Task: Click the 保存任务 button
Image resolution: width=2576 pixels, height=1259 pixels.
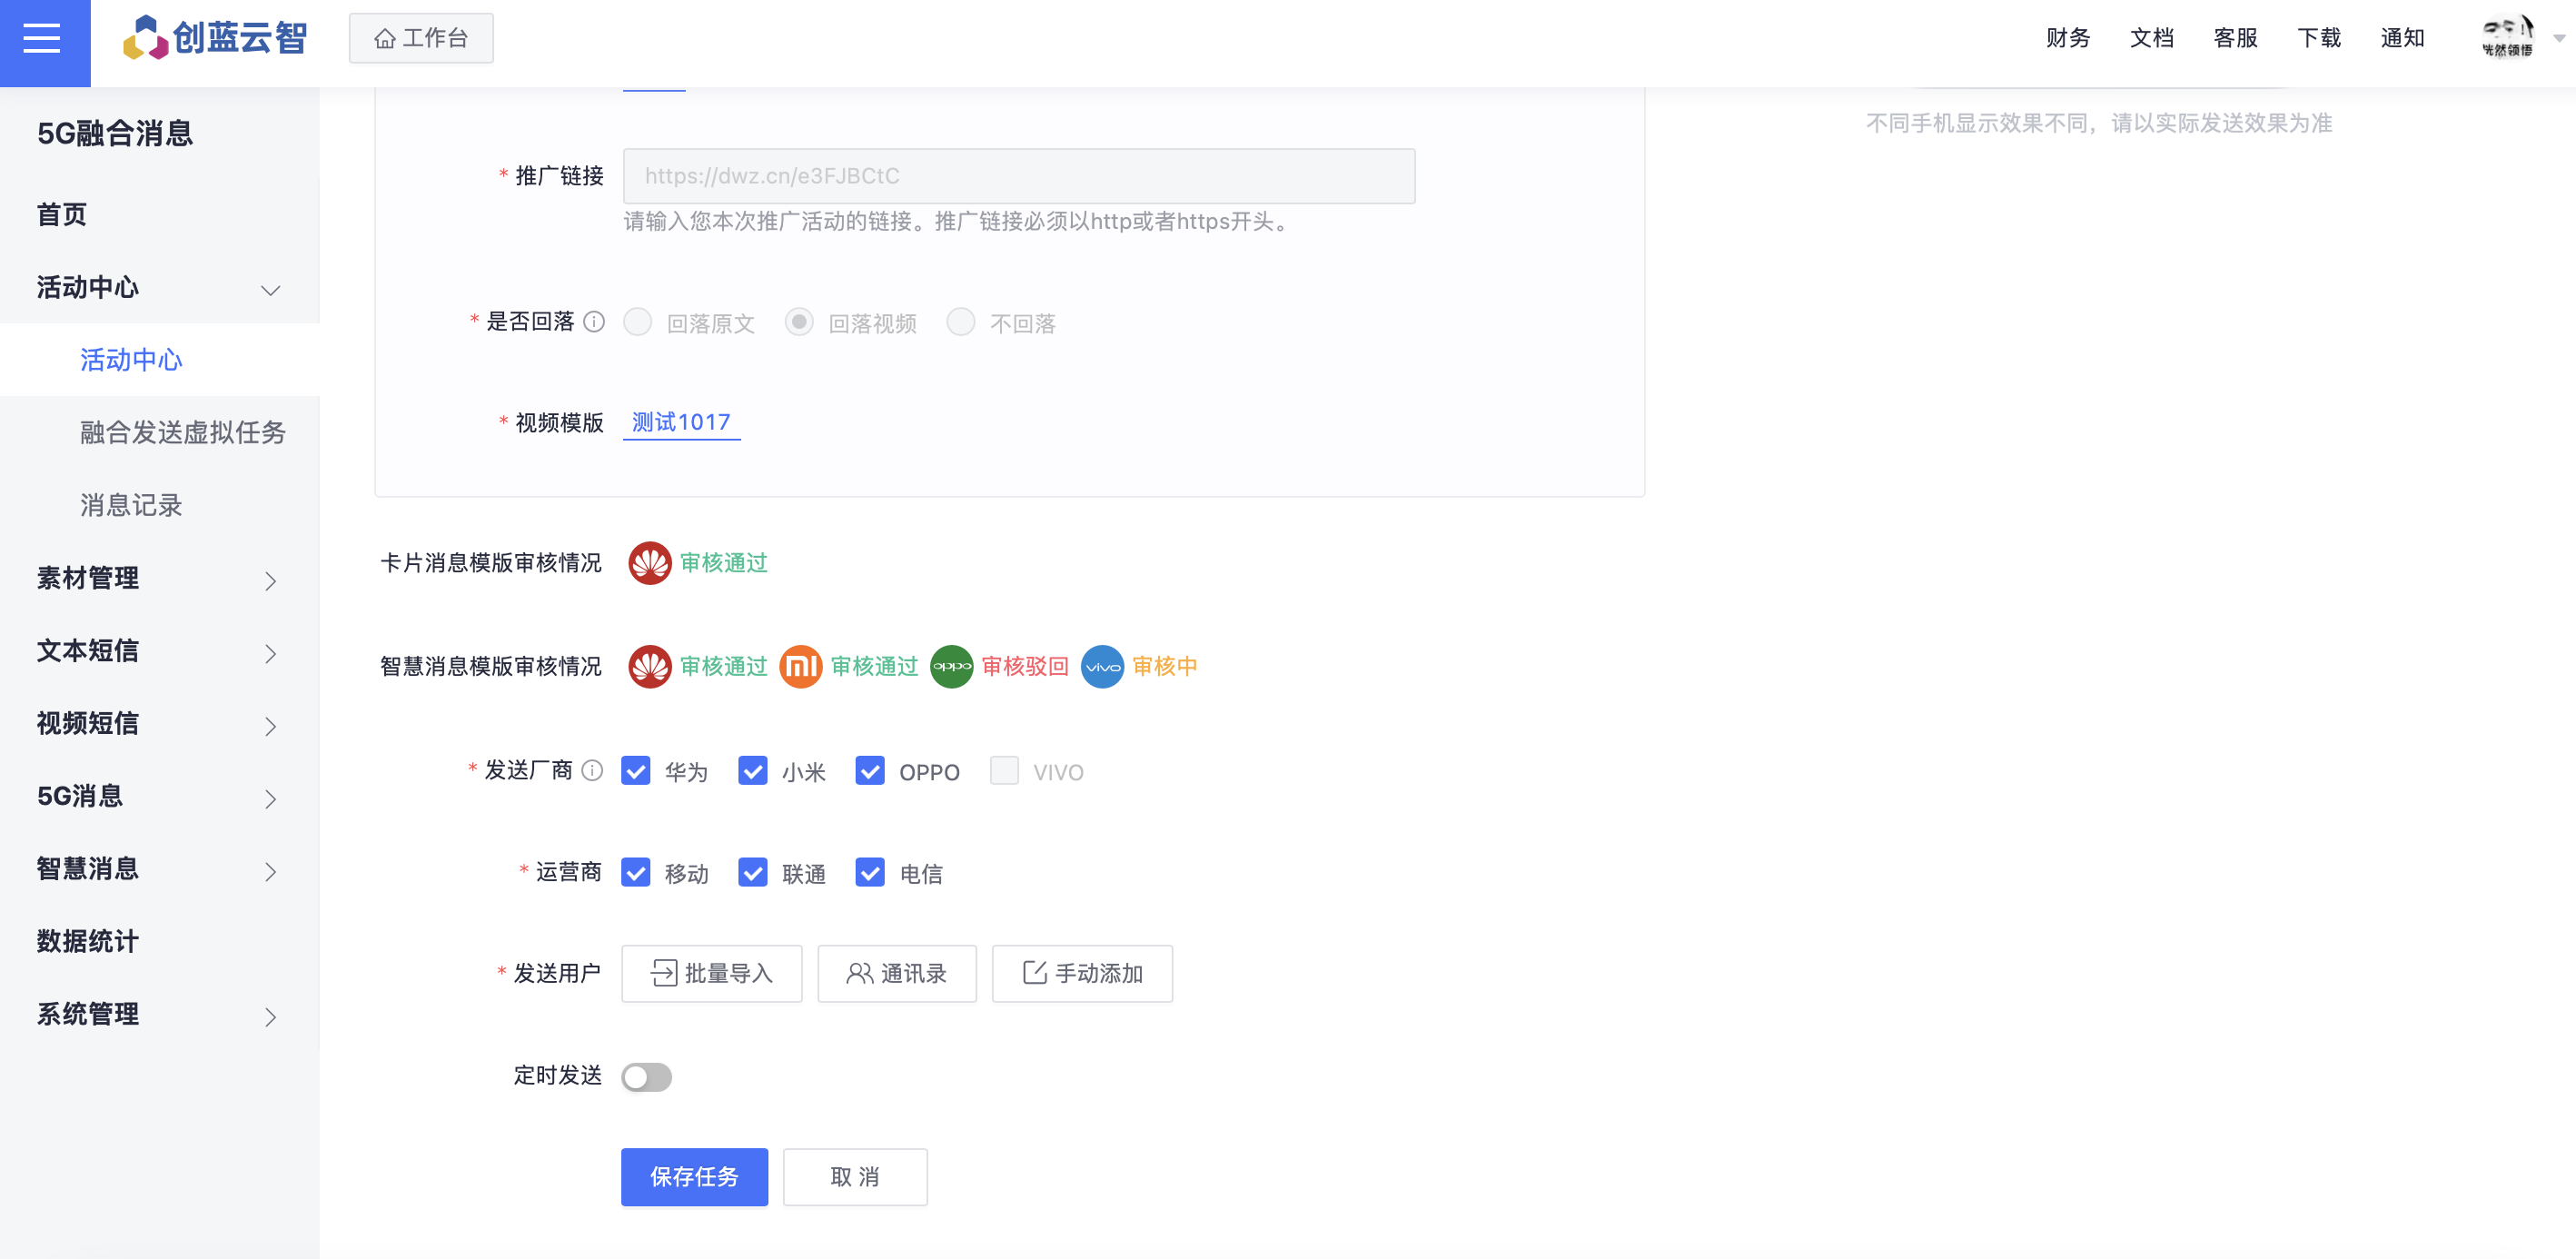Action: (x=694, y=1177)
